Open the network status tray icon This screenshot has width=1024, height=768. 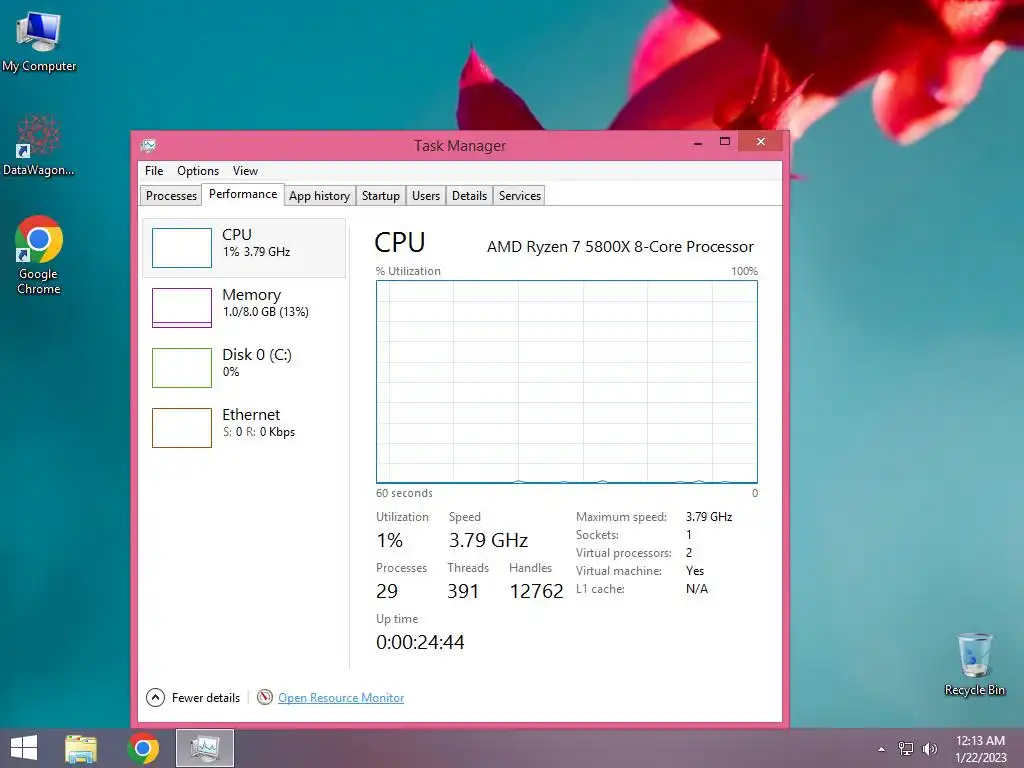[x=906, y=749]
